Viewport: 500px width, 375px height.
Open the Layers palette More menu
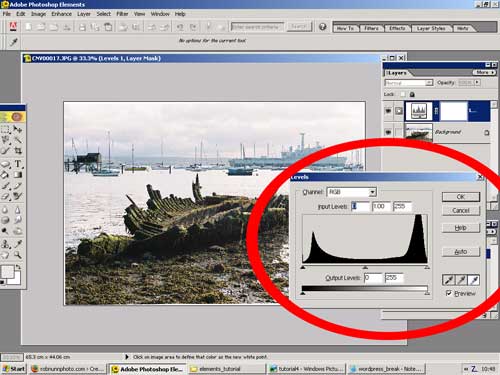484,72
